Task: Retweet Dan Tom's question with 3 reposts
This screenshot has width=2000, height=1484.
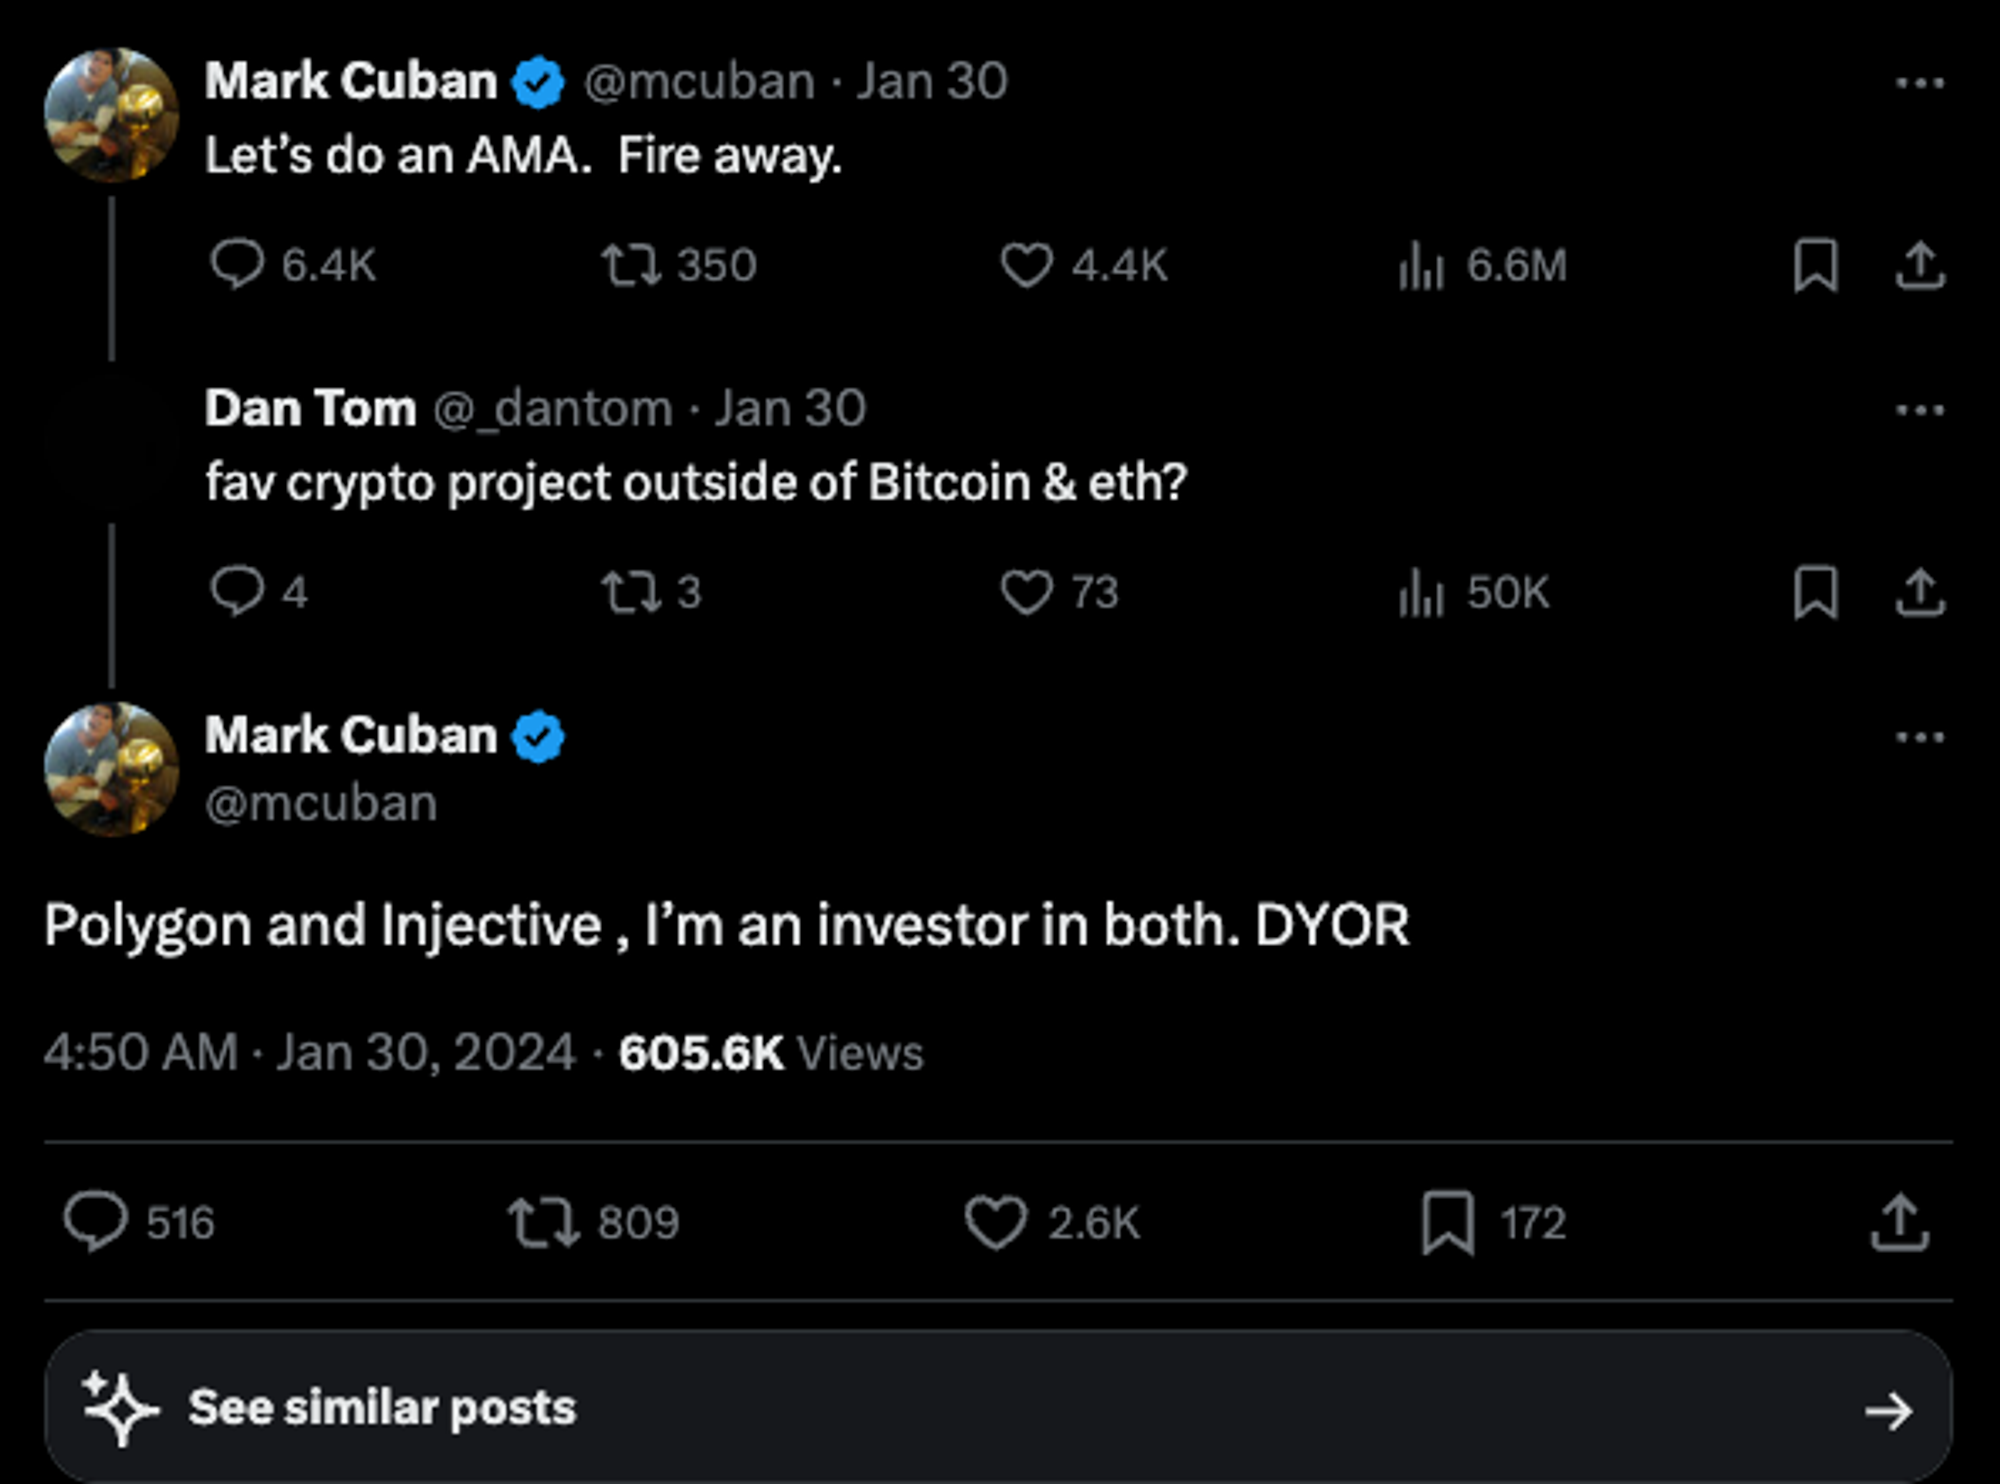Action: (631, 592)
